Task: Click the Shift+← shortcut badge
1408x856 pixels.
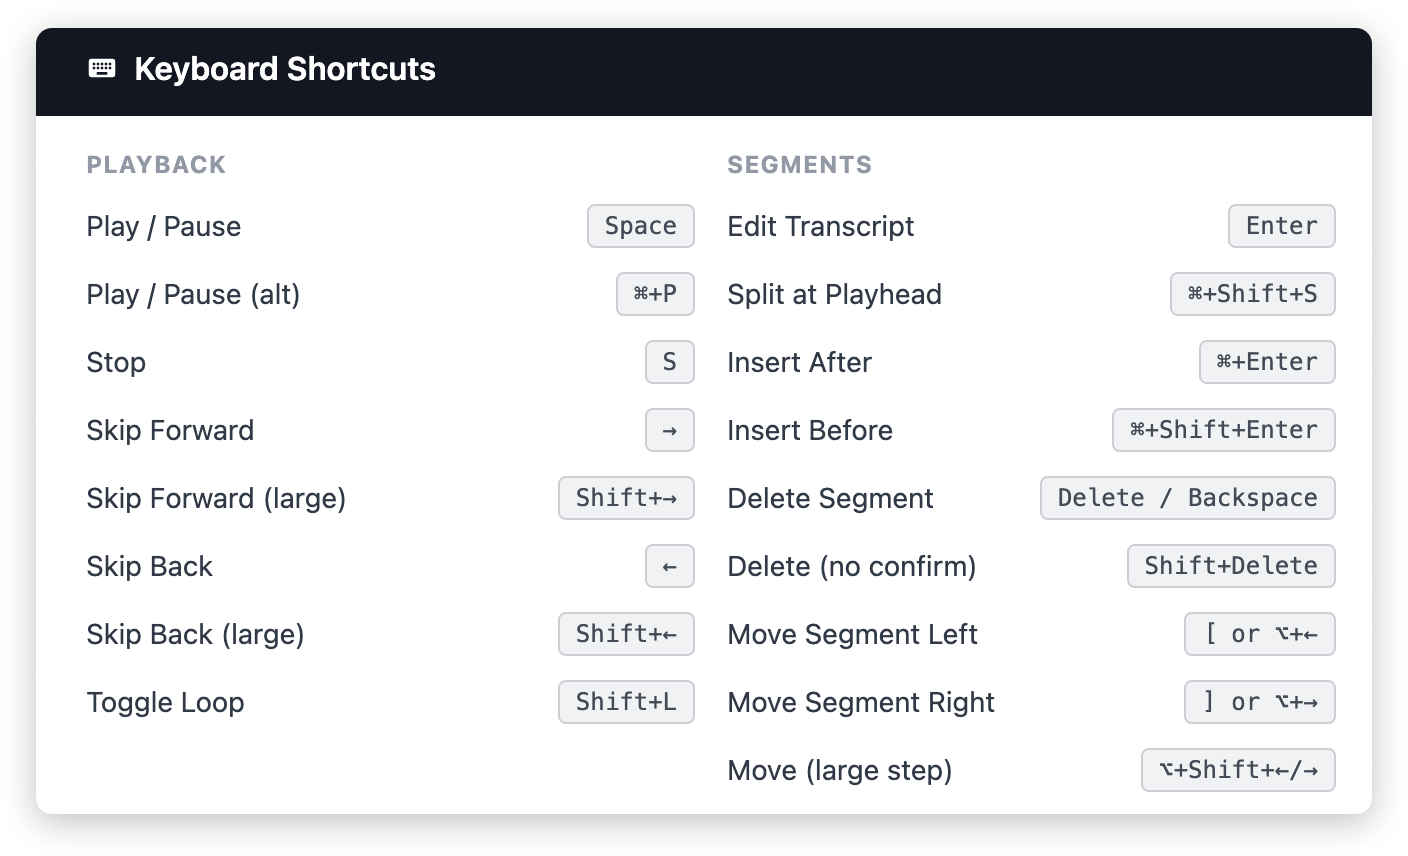Action: 626,634
